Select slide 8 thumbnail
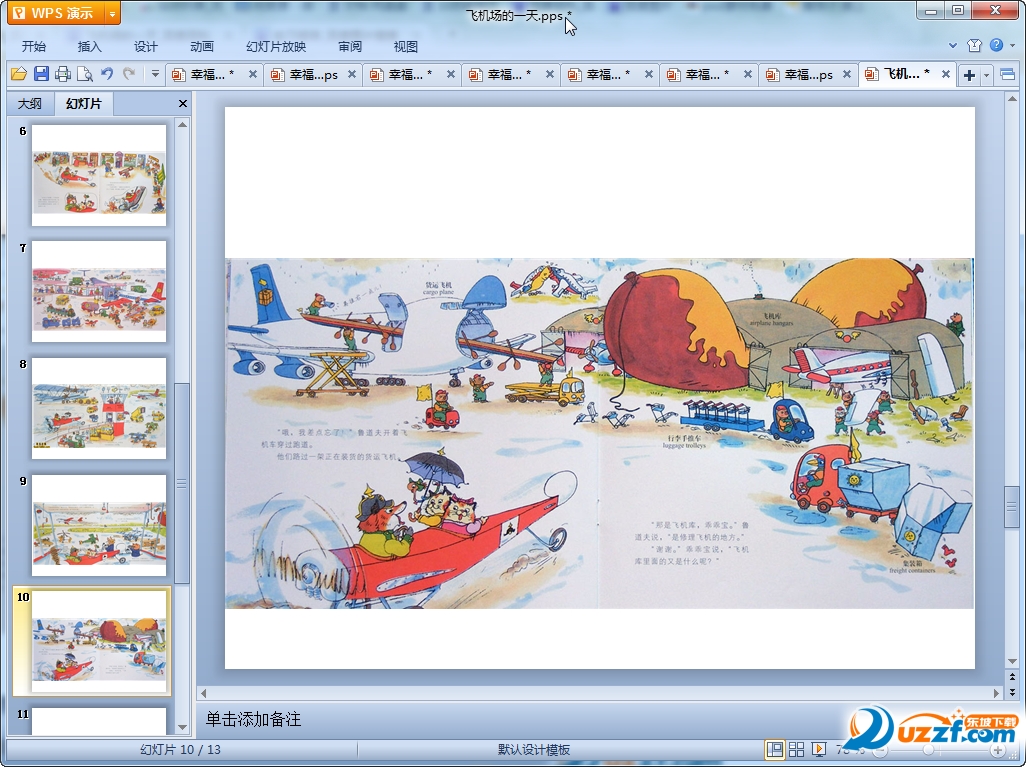This screenshot has height=767, width=1026. tap(99, 408)
